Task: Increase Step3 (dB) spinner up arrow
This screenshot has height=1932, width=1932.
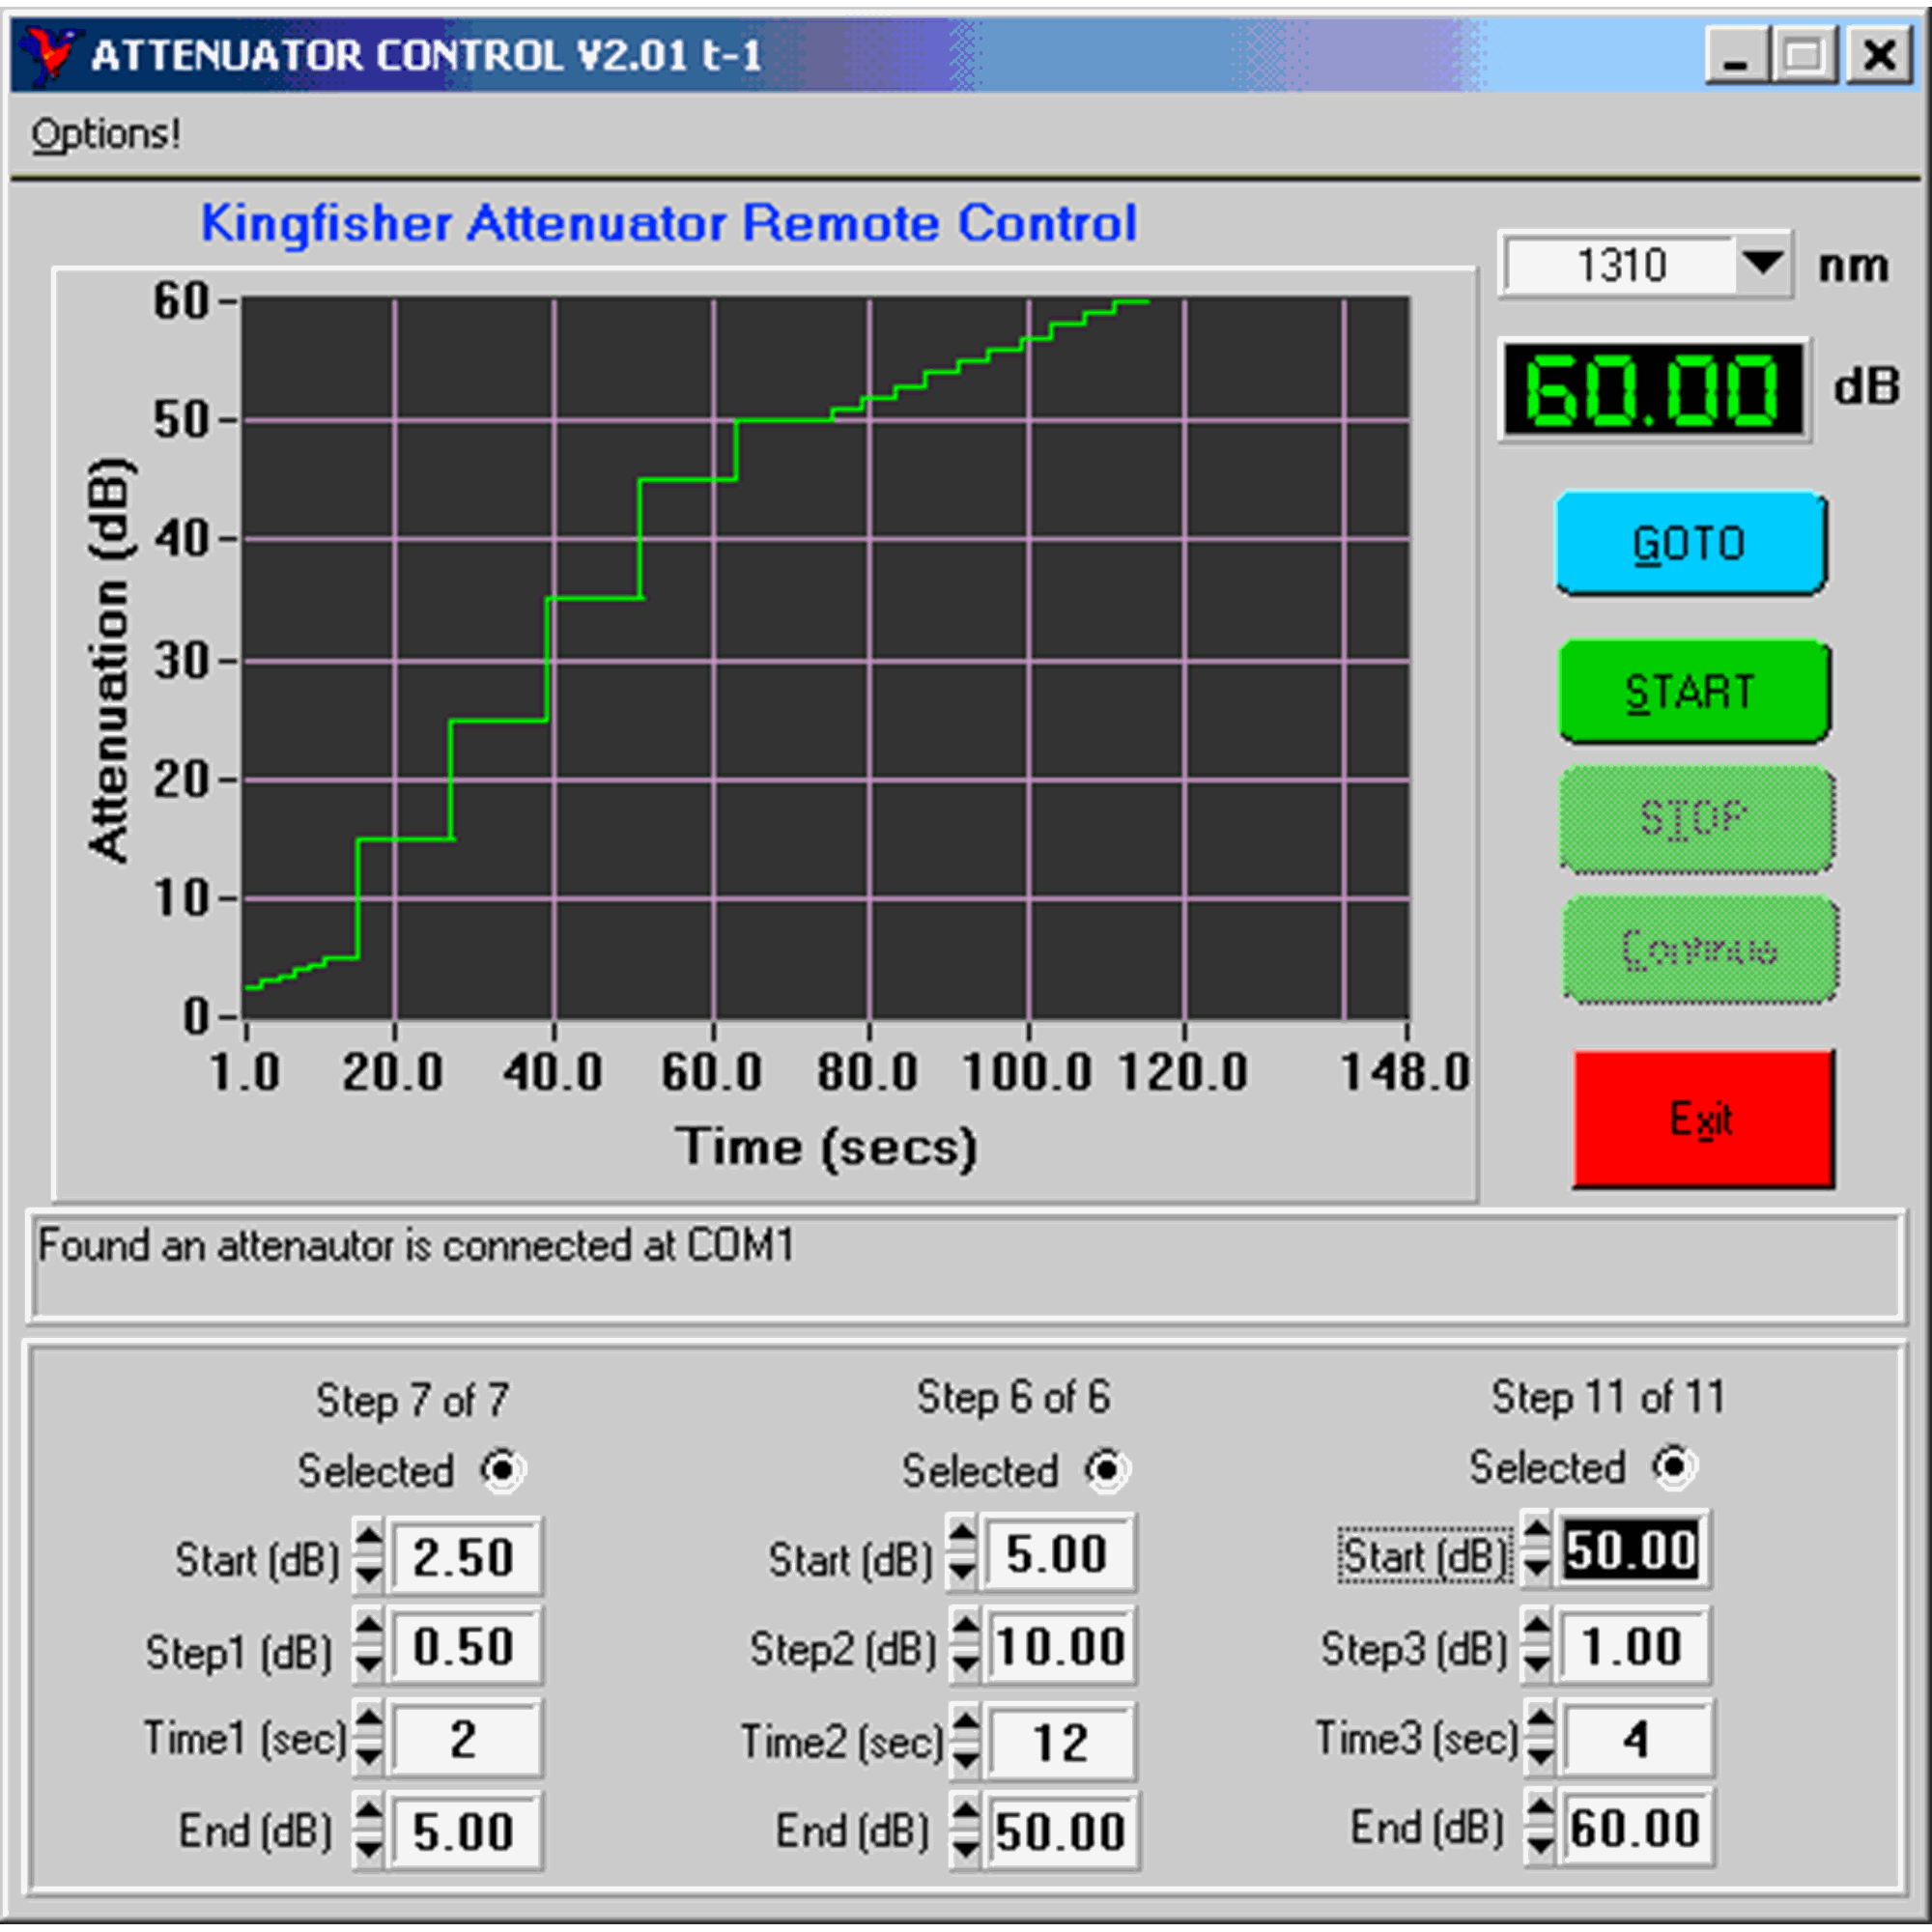Action: click(1537, 1628)
